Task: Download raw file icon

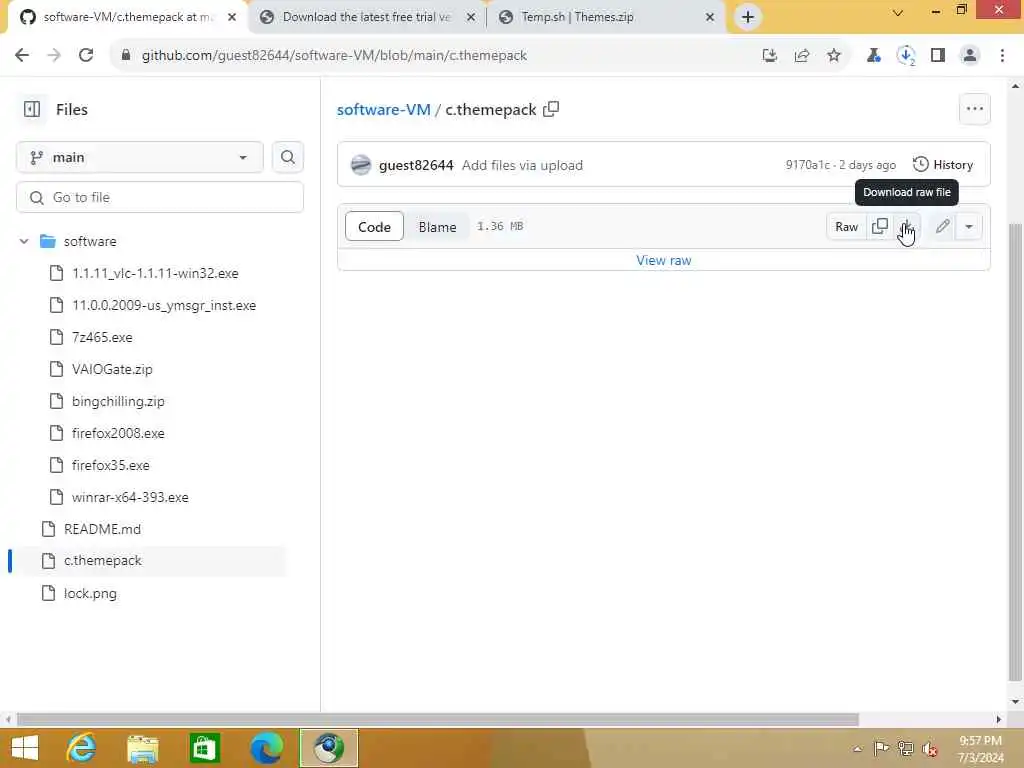Action: pyautogui.click(x=906, y=227)
